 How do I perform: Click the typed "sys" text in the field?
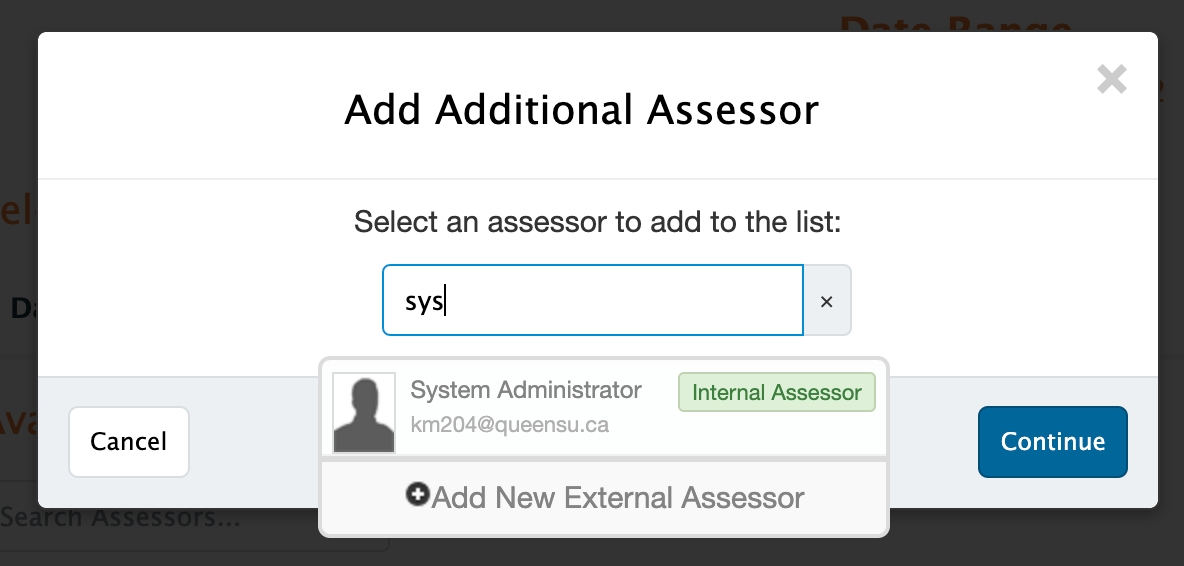click(x=424, y=301)
